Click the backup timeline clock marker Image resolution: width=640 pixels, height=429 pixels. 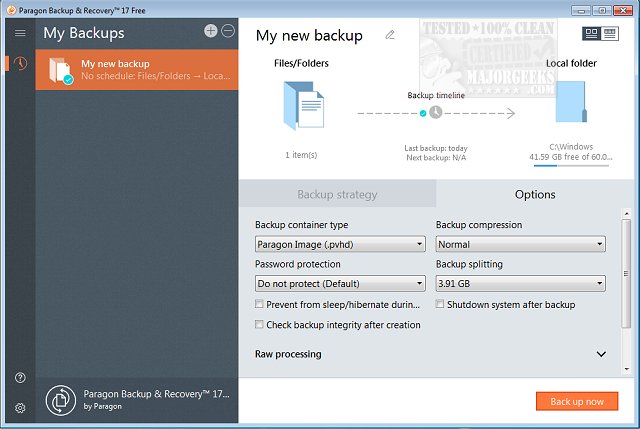tap(436, 113)
